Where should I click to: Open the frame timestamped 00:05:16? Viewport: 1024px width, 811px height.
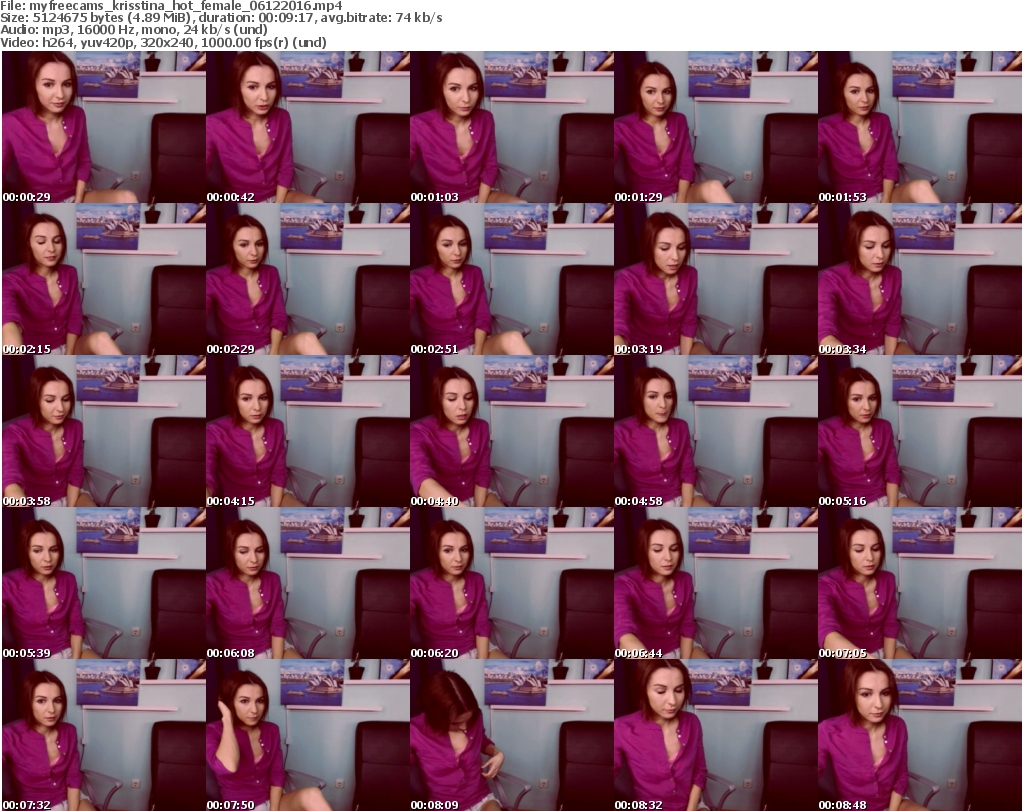click(920, 432)
